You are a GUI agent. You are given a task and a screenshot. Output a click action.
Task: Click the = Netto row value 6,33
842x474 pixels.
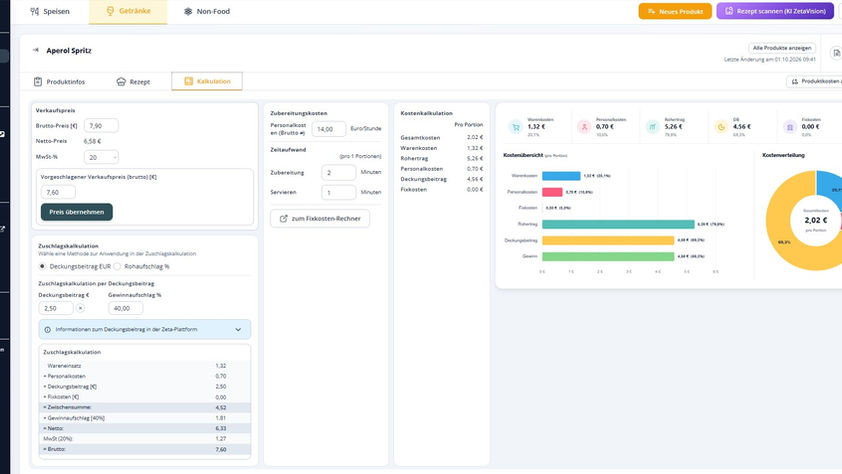coord(221,428)
